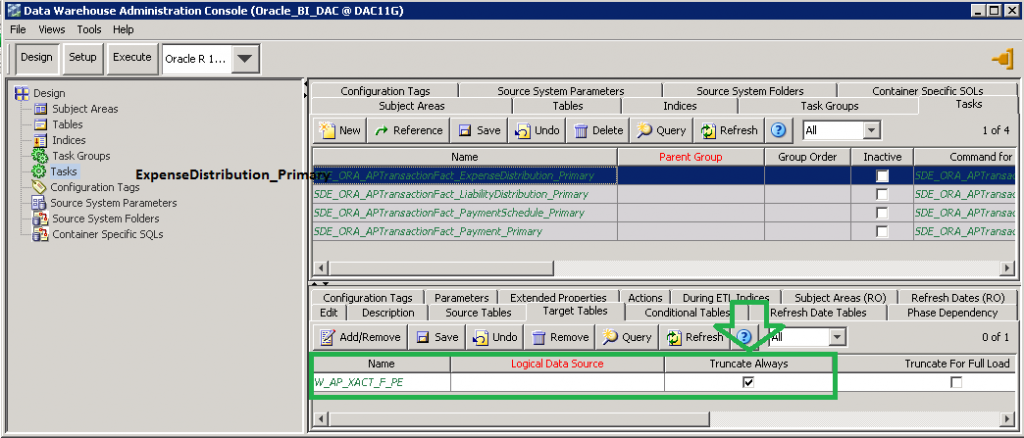Open the Views menu
The width and height of the screenshot is (1024, 438).
pos(52,29)
